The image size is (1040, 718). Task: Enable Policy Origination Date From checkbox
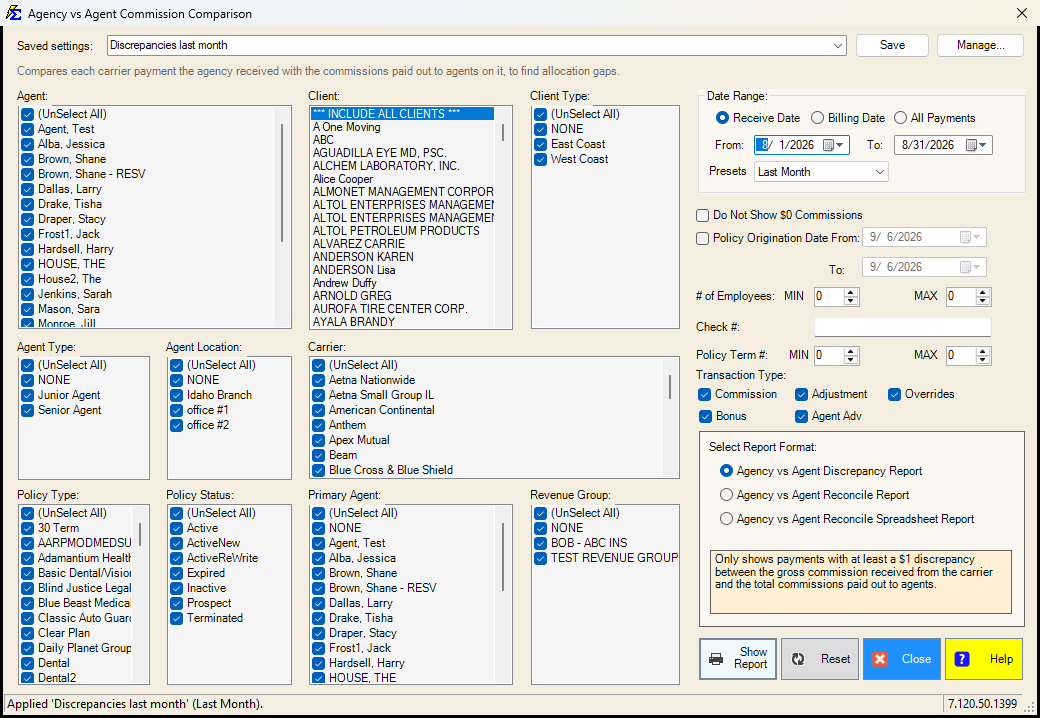pos(702,238)
